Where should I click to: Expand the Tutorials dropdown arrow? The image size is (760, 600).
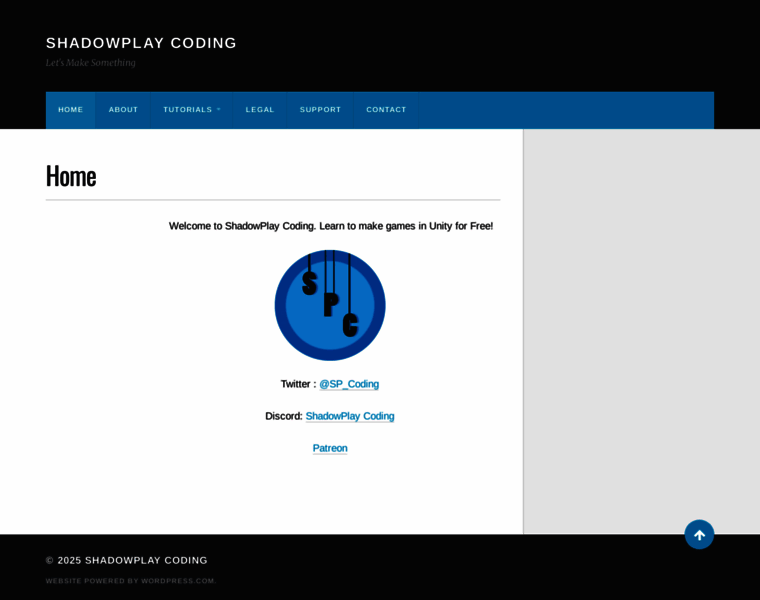pos(219,110)
